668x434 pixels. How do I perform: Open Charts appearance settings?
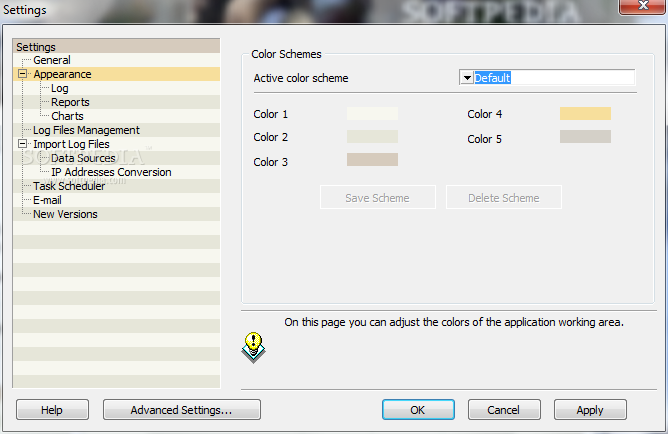point(67,116)
